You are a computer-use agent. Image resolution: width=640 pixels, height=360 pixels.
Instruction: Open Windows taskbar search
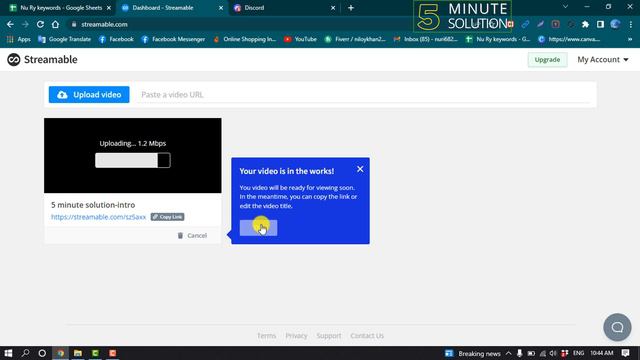25,353
